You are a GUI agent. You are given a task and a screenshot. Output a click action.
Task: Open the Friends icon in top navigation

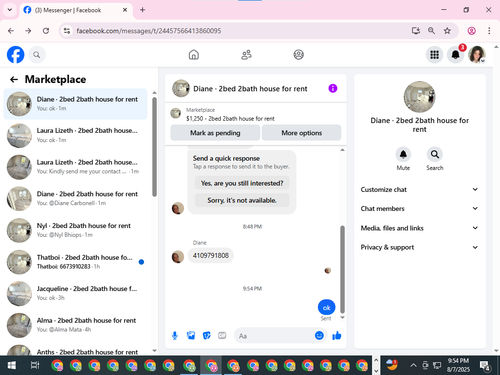click(x=246, y=55)
